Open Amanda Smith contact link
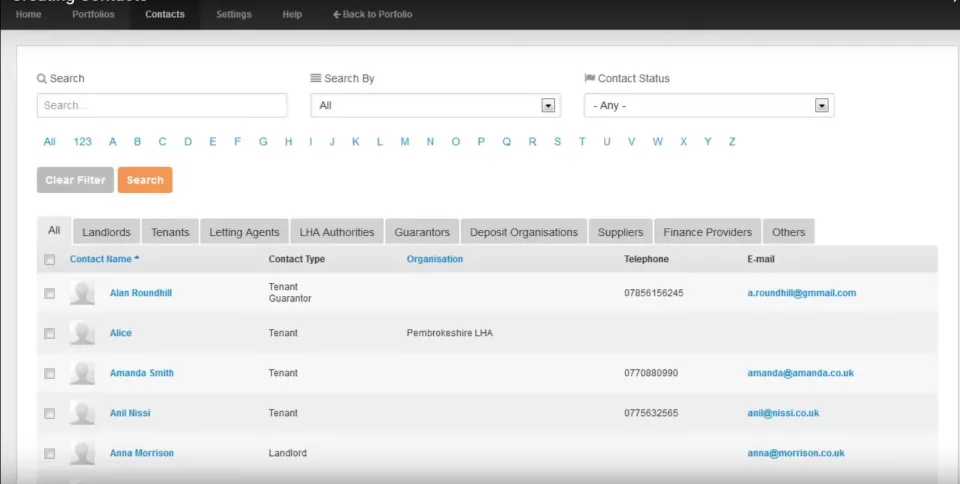 [142, 373]
